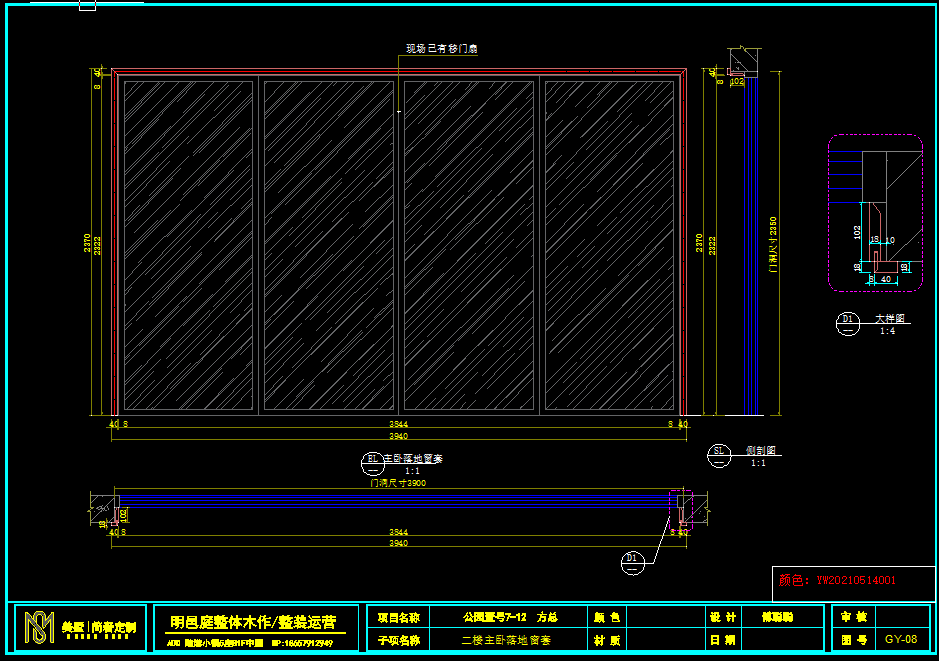Click the 现场已有移门扇 annotation text
This screenshot has height=661, width=939.
[441, 49]
